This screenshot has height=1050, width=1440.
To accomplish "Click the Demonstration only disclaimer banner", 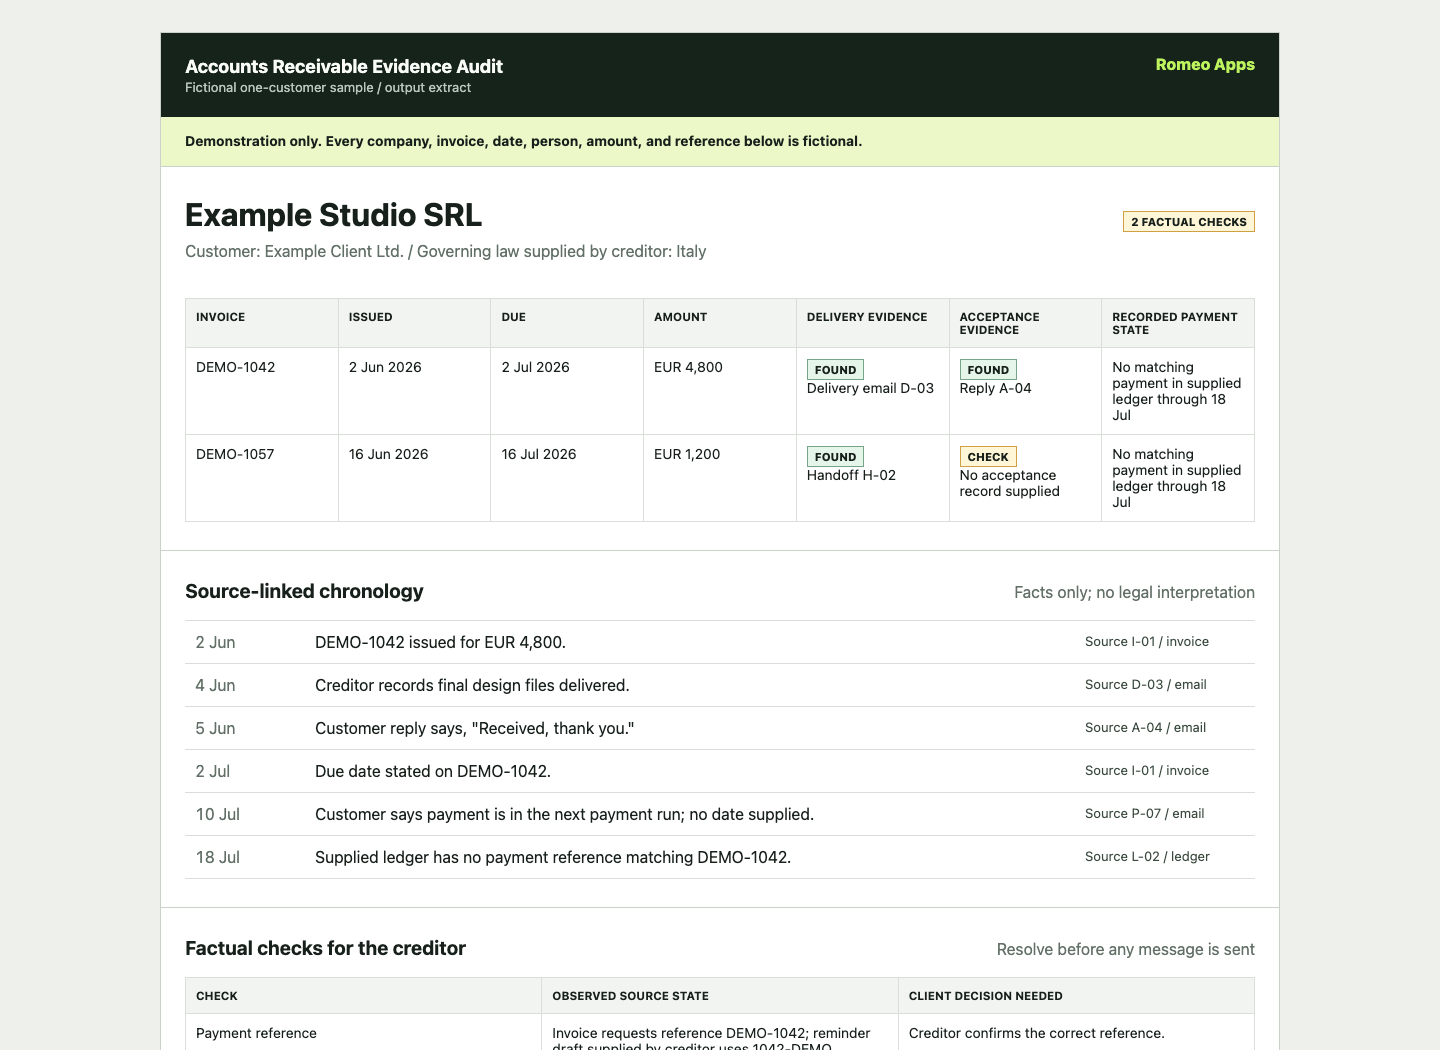I will click(720, 142).
